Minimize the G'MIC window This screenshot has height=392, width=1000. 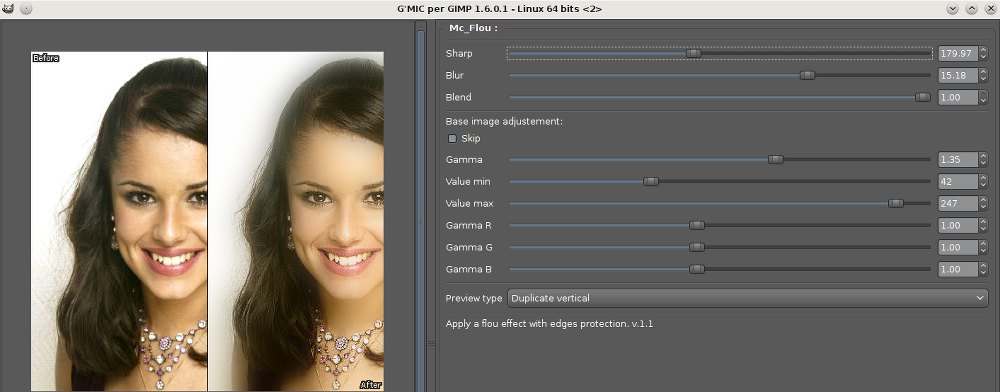point(952,9)
